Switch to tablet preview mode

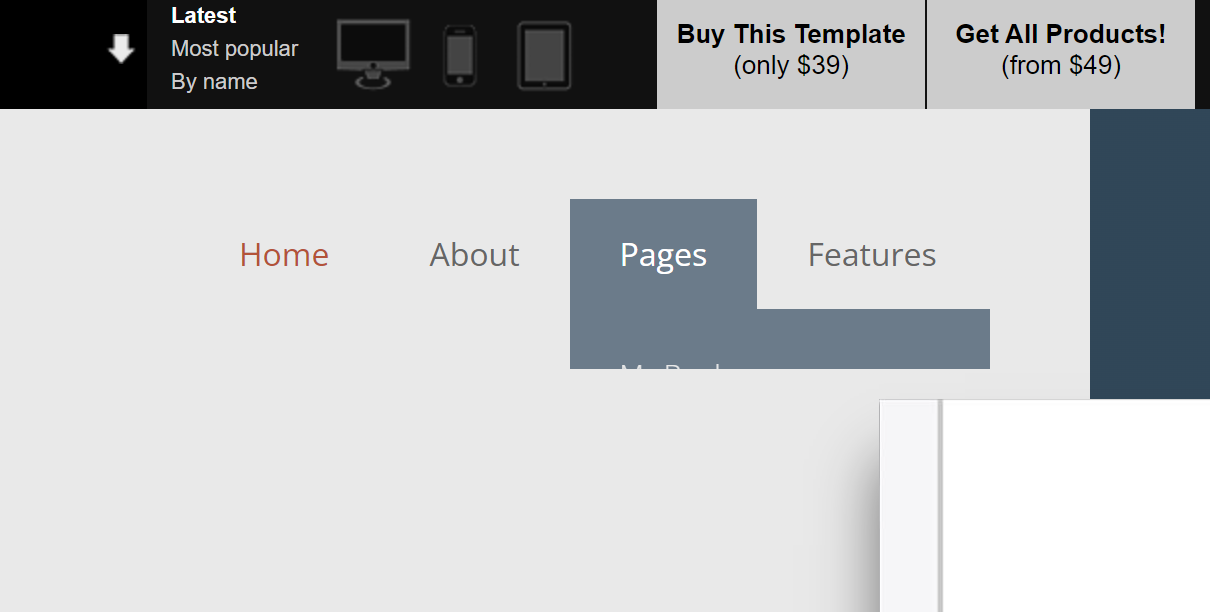click(x=544, y=56)
